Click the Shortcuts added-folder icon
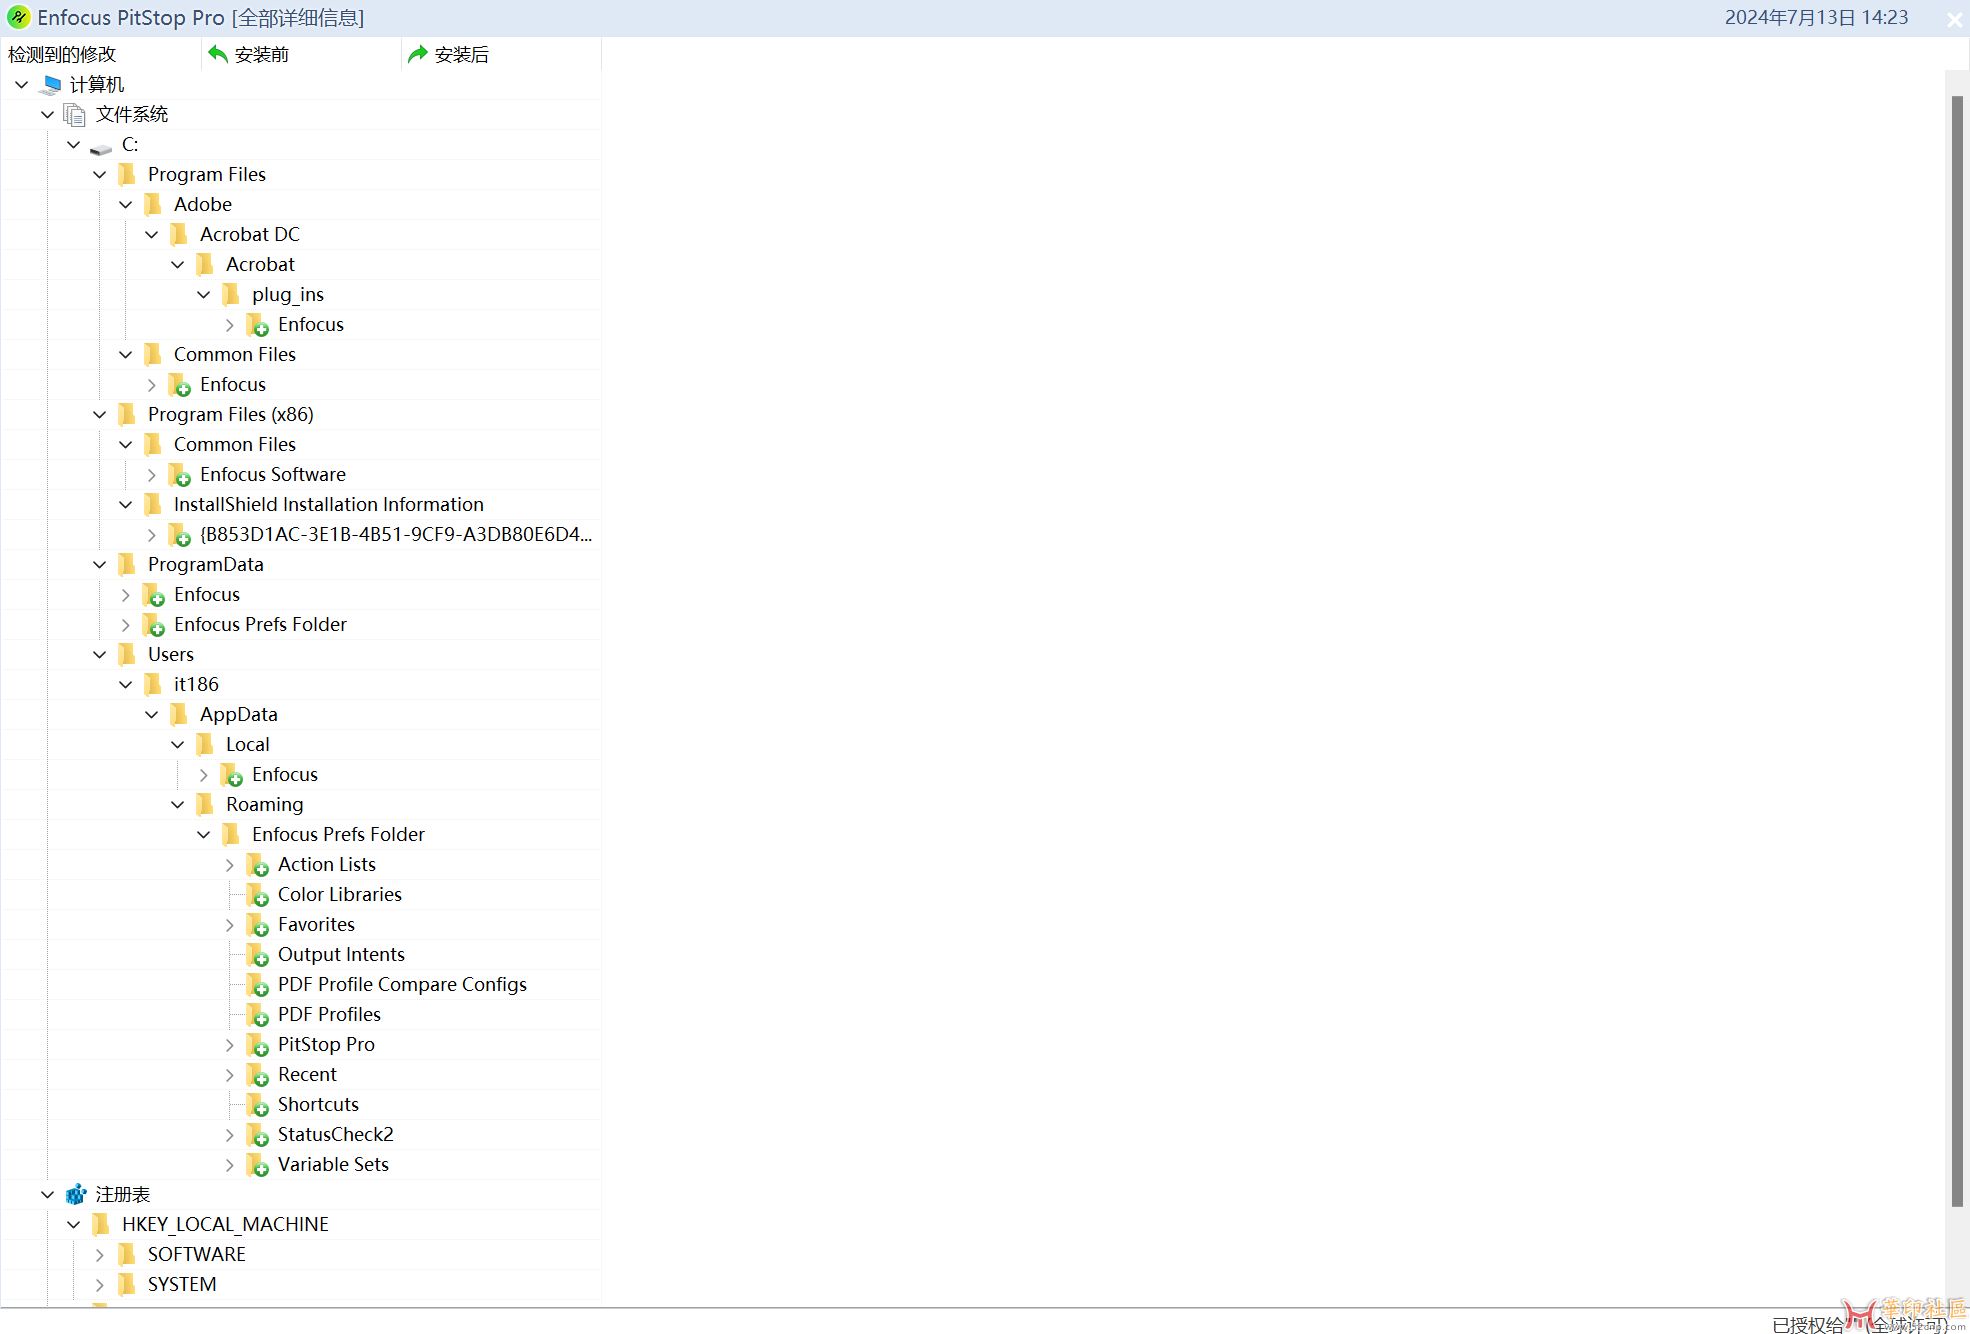 point(258,1105)
